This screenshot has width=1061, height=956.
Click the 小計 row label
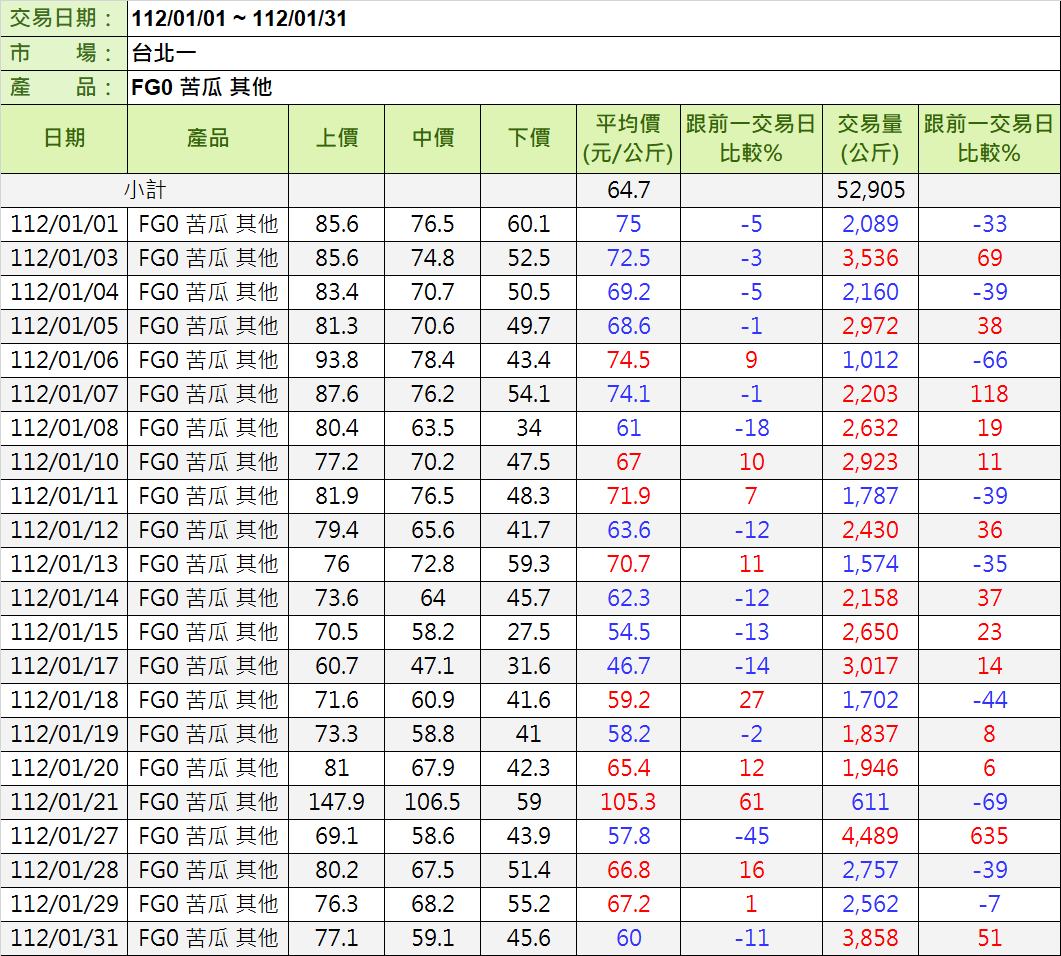pos(145,190)
